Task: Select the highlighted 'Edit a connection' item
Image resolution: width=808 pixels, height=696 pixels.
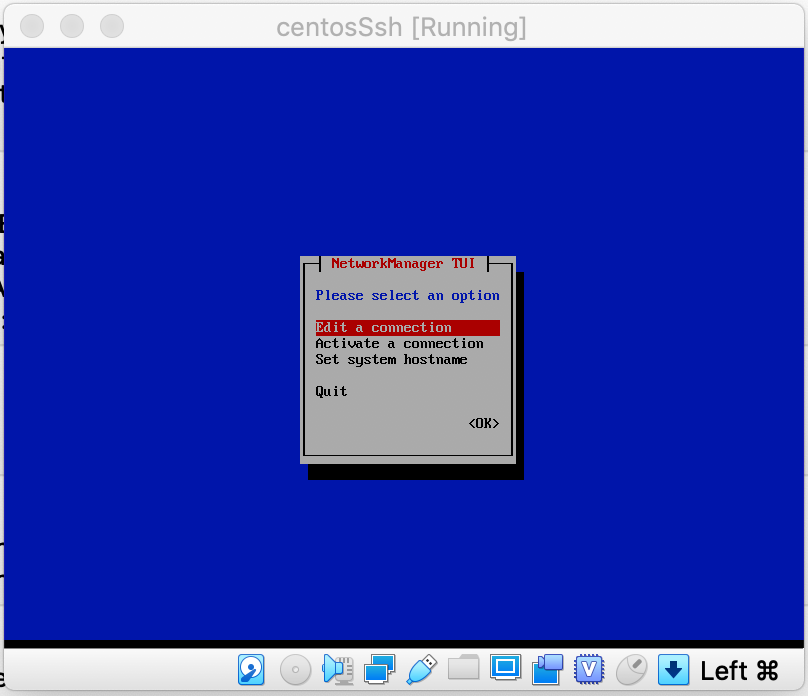Action: 383,327
